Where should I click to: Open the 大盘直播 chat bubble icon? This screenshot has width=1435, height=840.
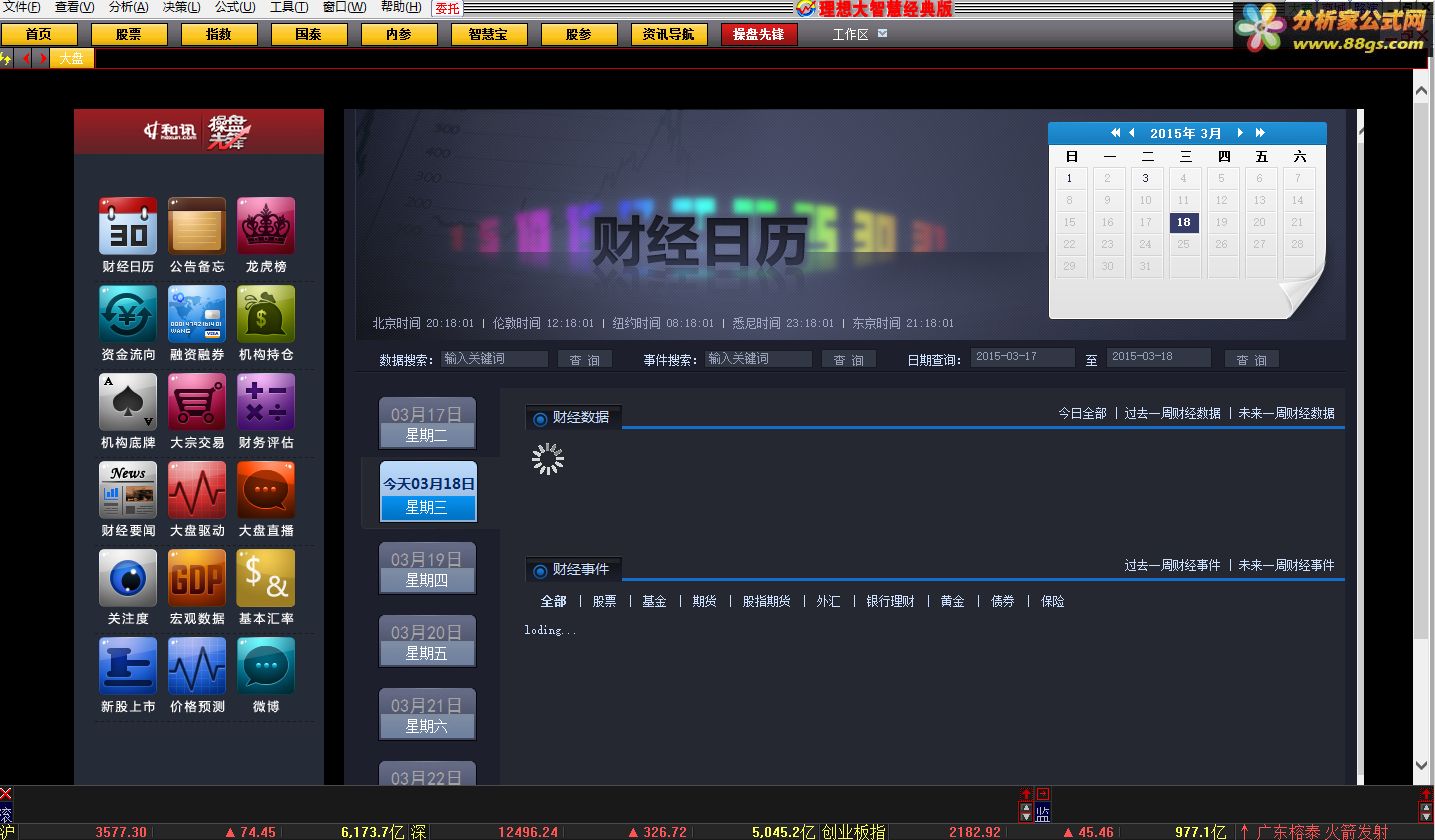pos(266,490)
